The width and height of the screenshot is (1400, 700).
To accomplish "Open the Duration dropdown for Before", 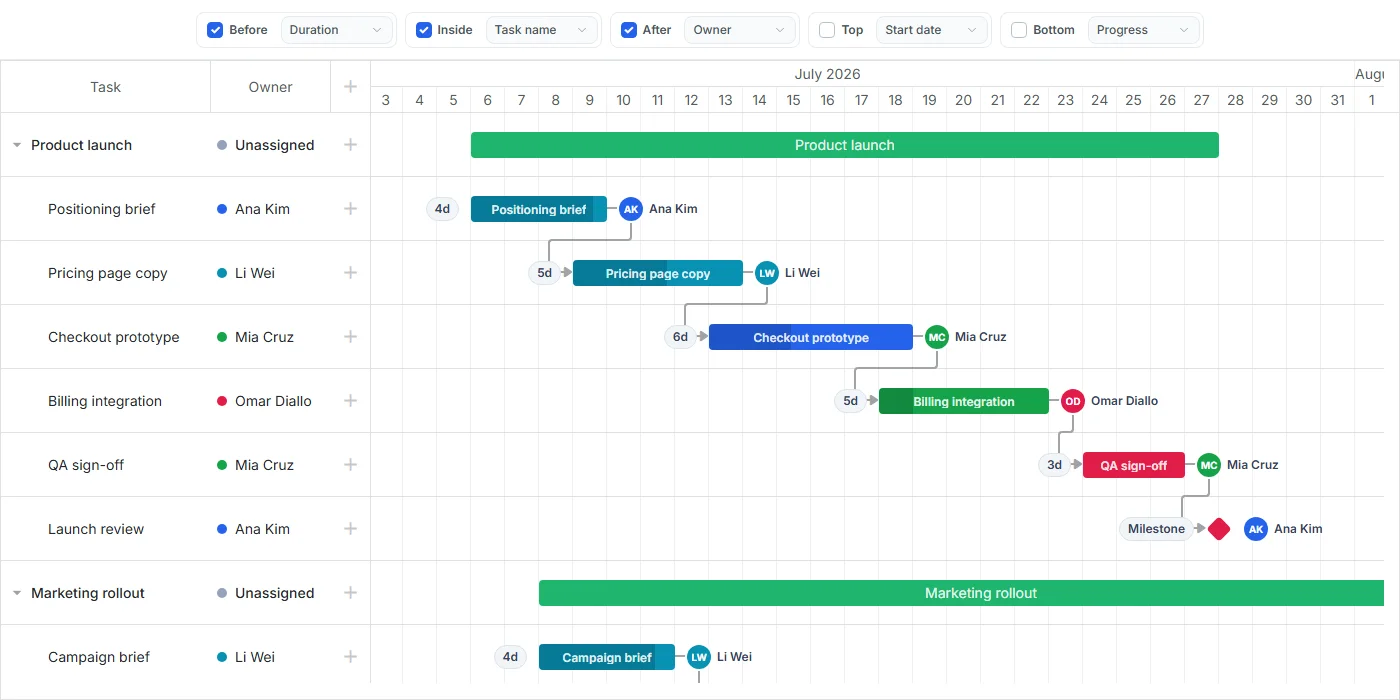I will [336, 30].
